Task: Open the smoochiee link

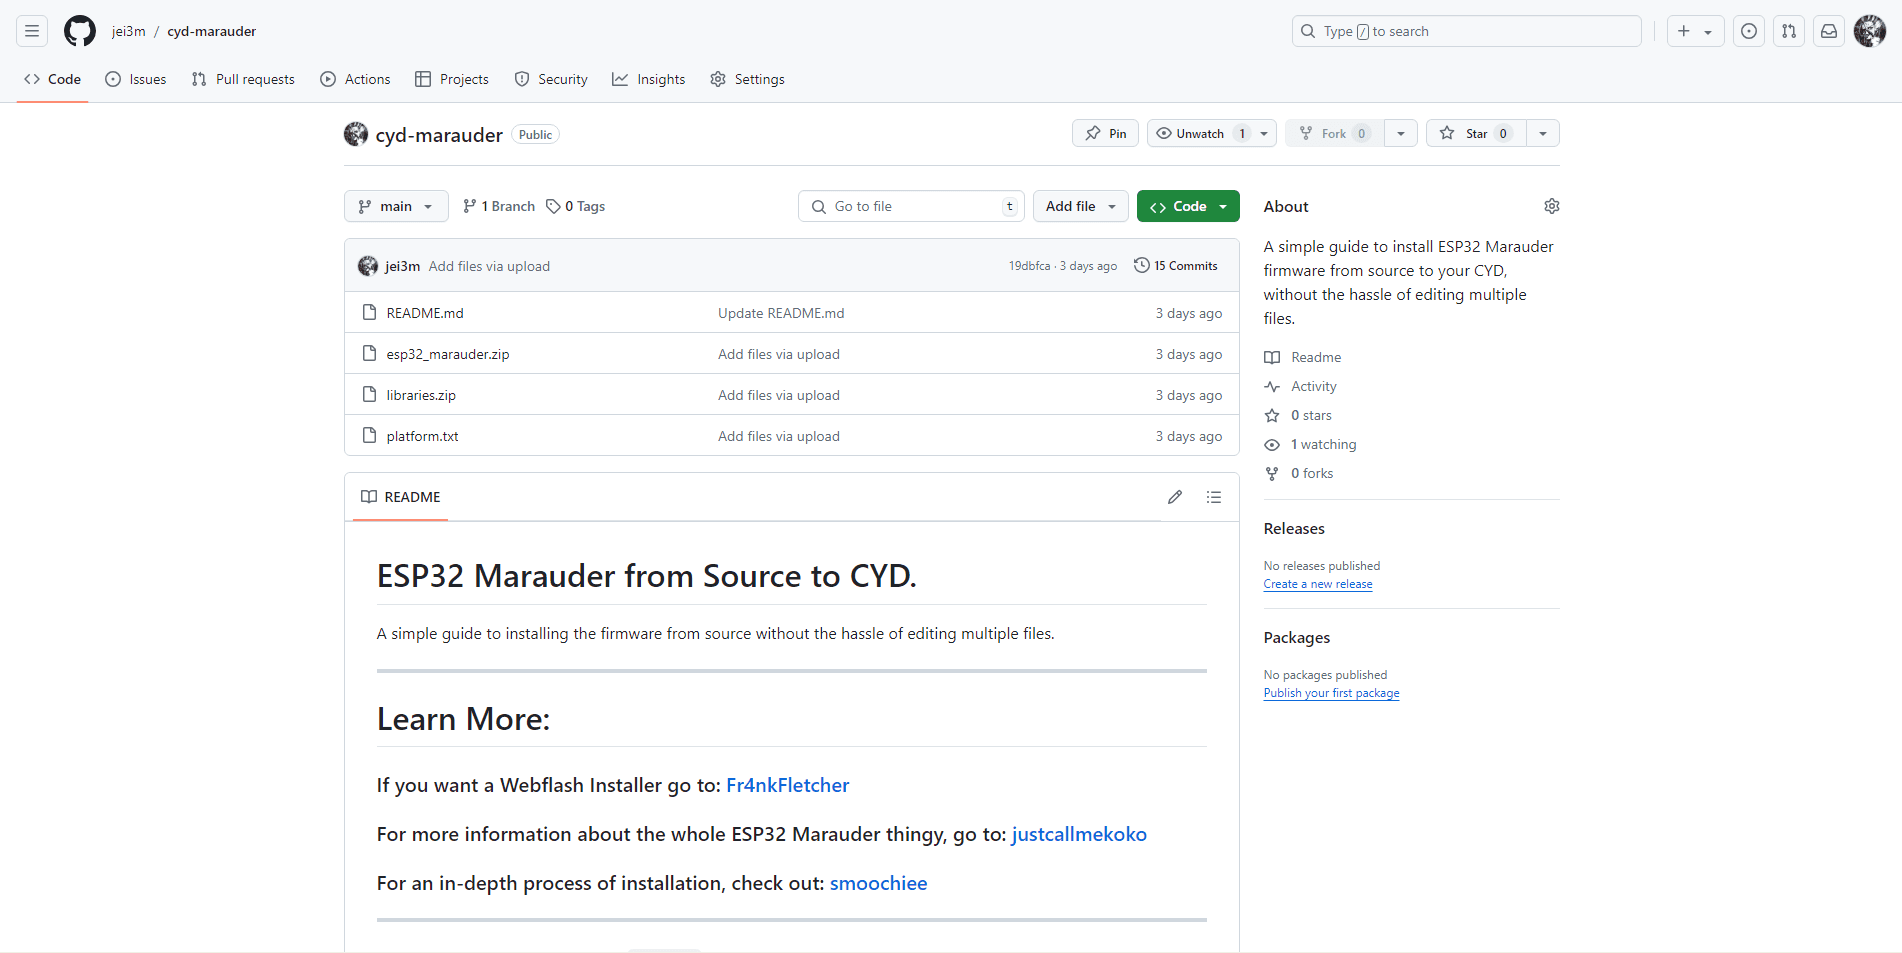Action: coord(878,883)
